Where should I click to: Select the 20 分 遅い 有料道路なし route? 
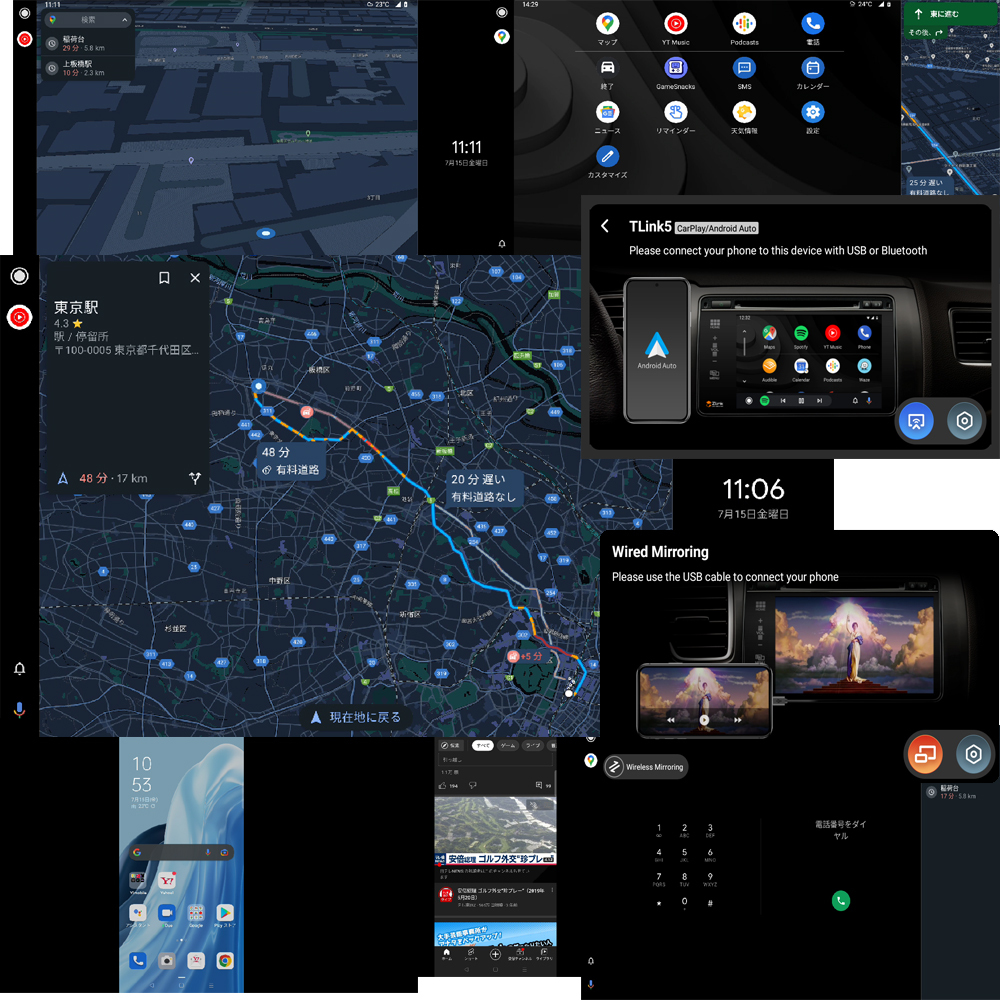tap(483, 487)
